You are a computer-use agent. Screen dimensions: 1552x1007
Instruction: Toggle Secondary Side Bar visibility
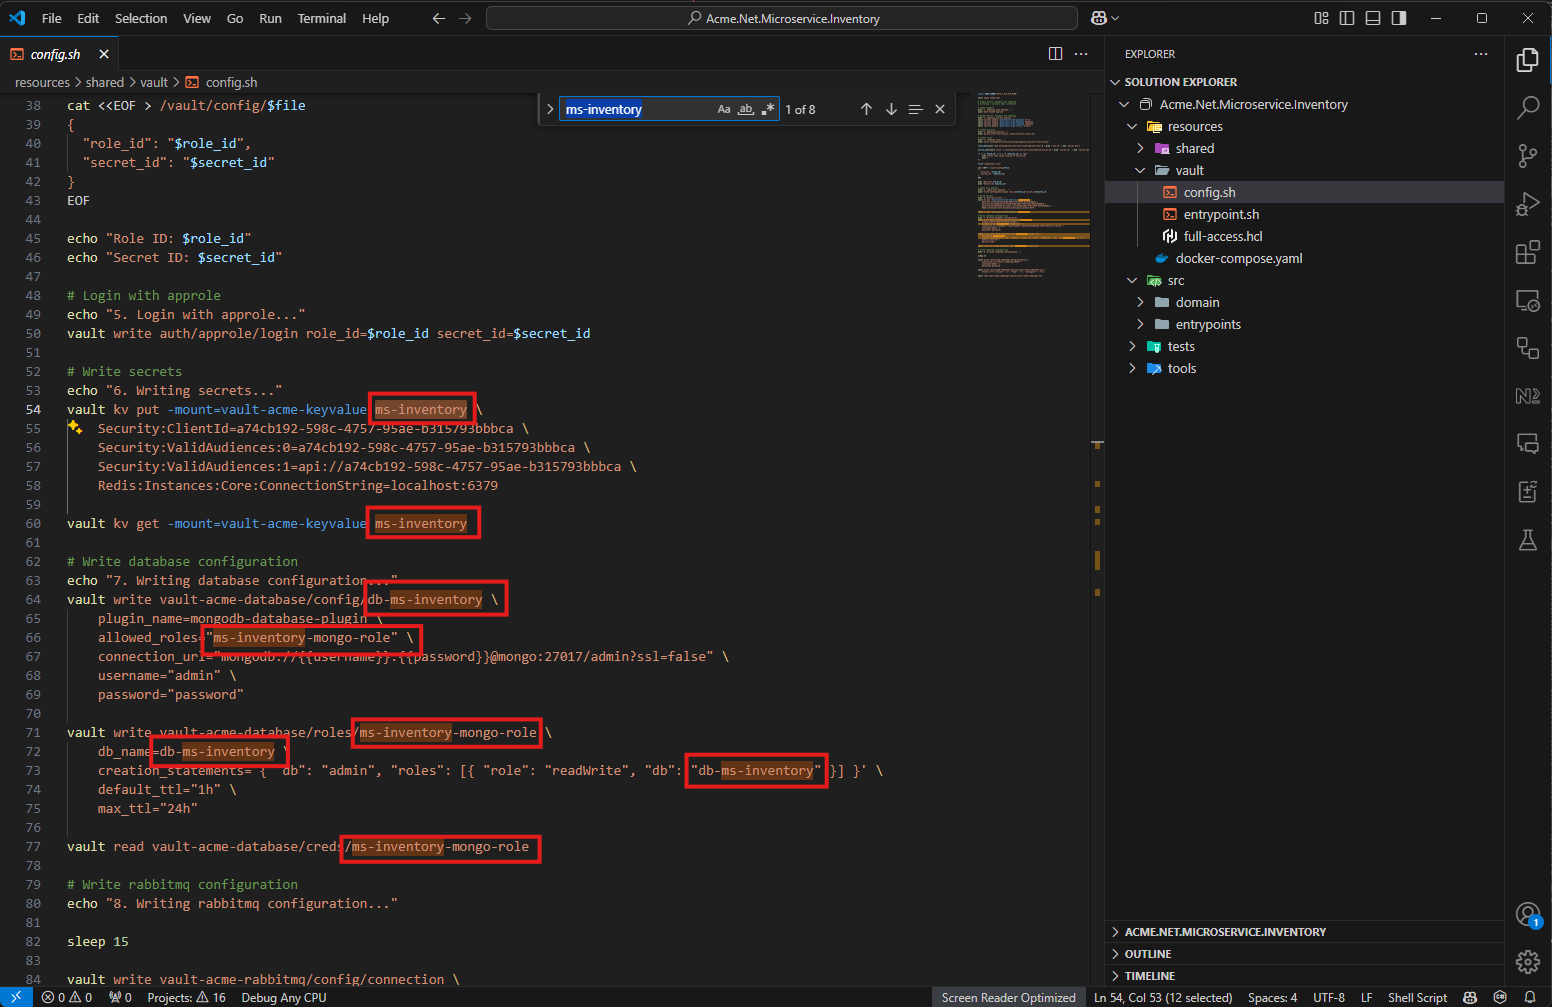tap(1399, 18)
